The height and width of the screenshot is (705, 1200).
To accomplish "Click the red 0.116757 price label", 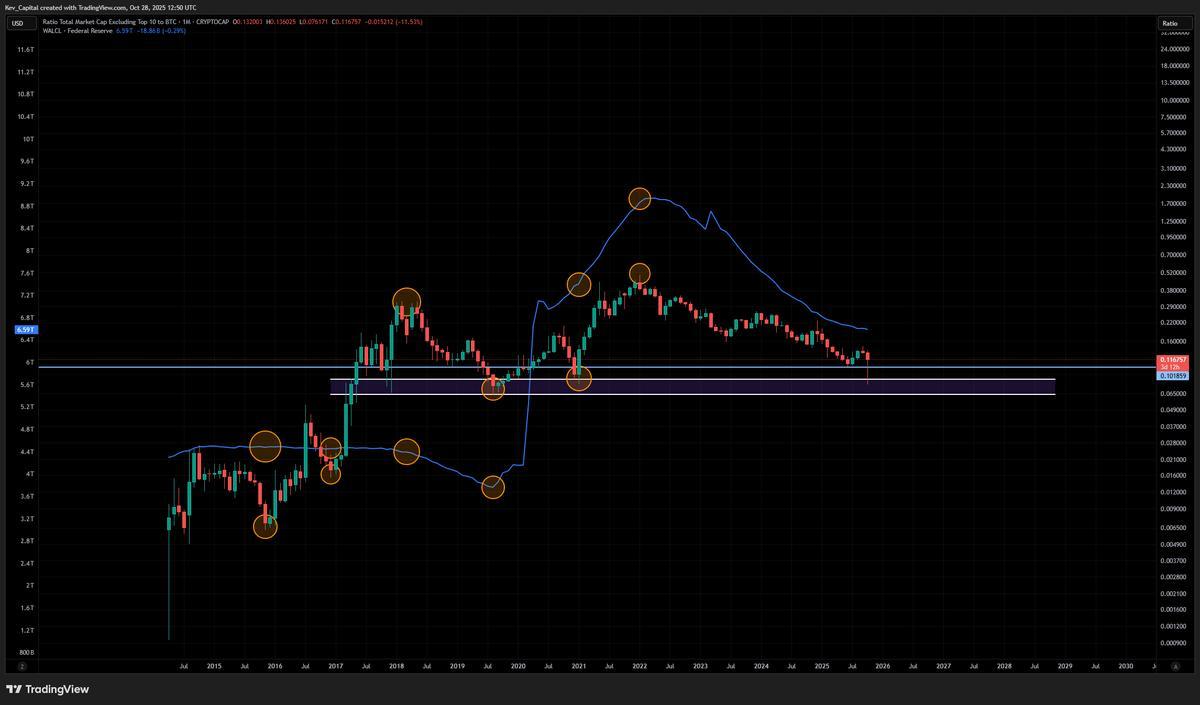I will coord(1172,359).
